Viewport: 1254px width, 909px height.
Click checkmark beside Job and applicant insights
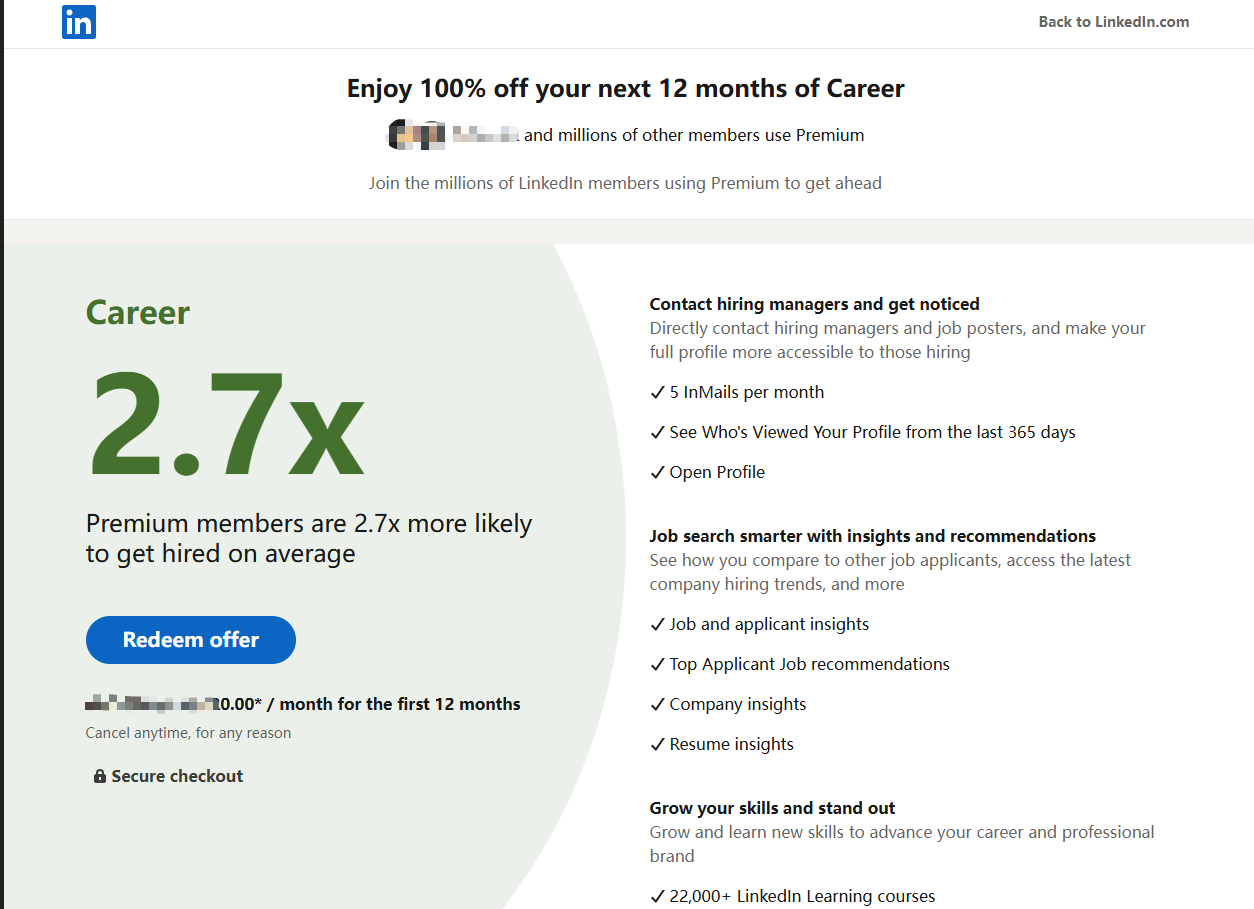coord(657,625)
